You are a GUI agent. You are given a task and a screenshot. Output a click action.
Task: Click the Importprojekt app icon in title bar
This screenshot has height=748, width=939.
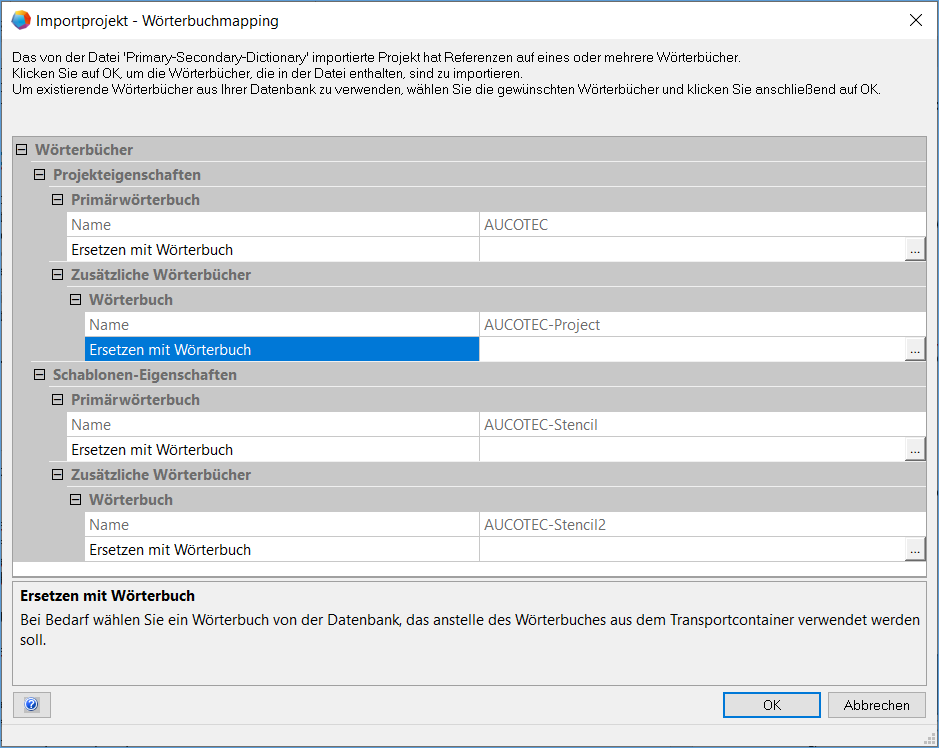coord(20,20)
